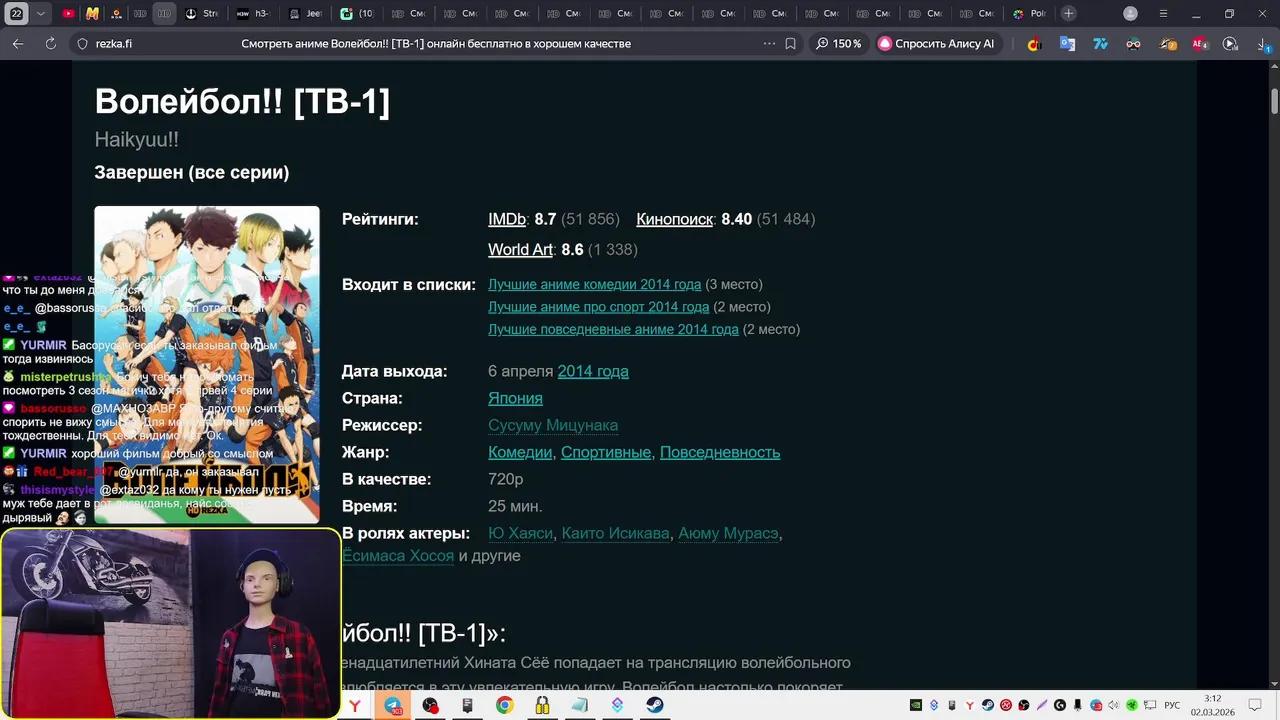Open actor Каито Исикава link
The image size is (1280, 720).
[616, 533]
